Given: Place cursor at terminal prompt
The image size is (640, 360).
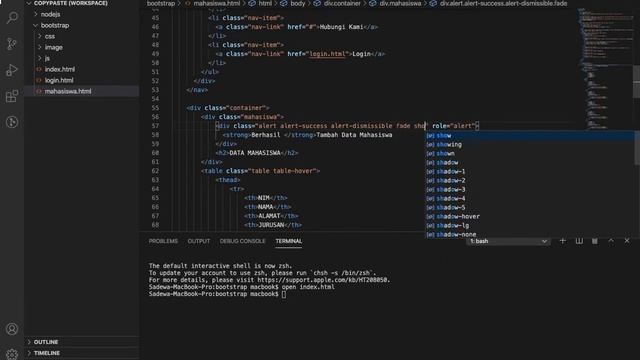Looking at the screenshot, I should tap(284, 294).
